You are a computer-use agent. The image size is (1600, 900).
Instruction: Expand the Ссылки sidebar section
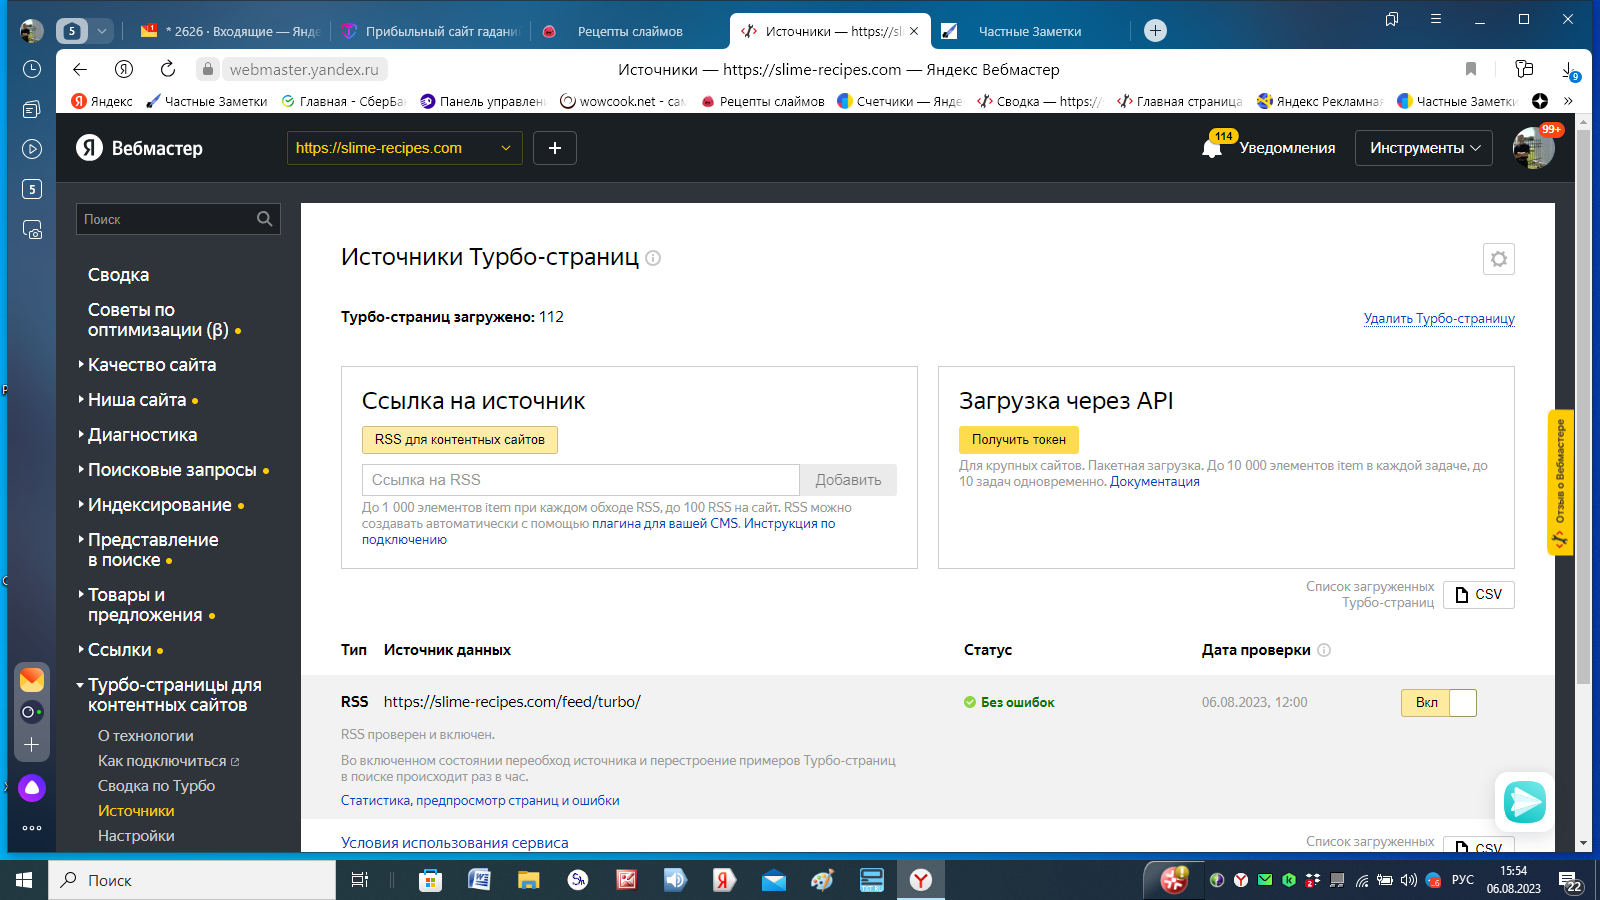[120, 650]
